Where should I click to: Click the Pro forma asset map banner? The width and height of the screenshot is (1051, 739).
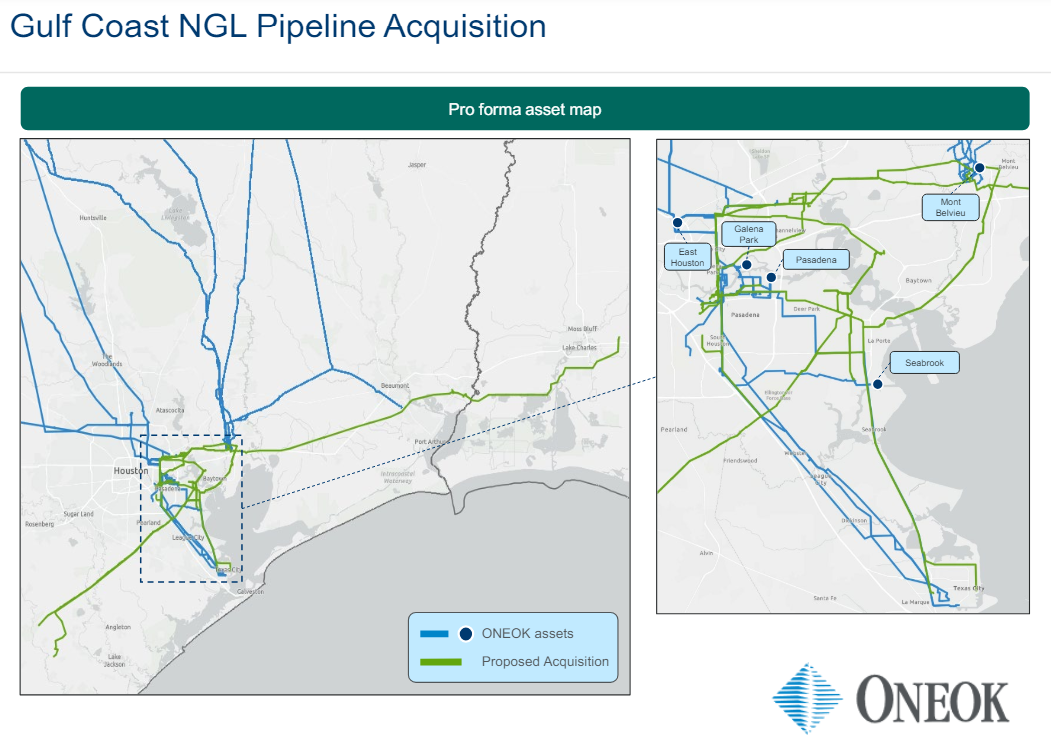coord(525,109)
